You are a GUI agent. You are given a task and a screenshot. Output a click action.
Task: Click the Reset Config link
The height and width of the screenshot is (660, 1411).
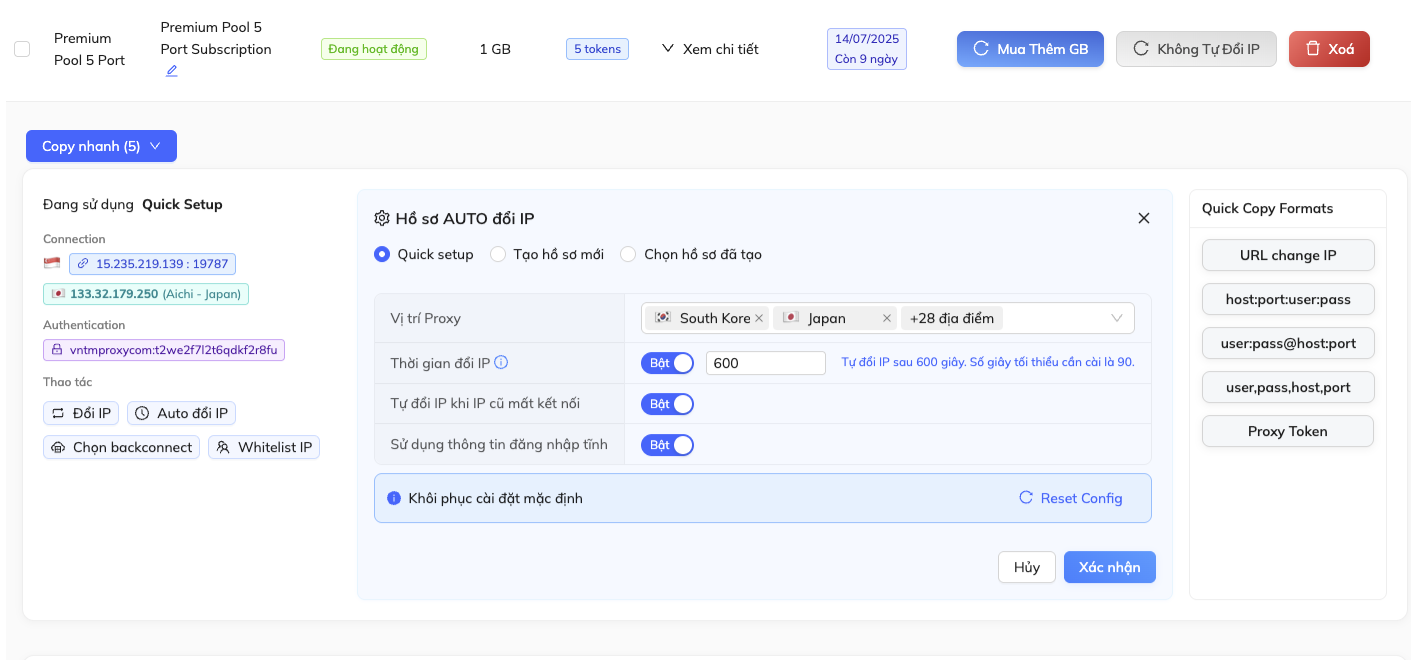[1071, 498]
